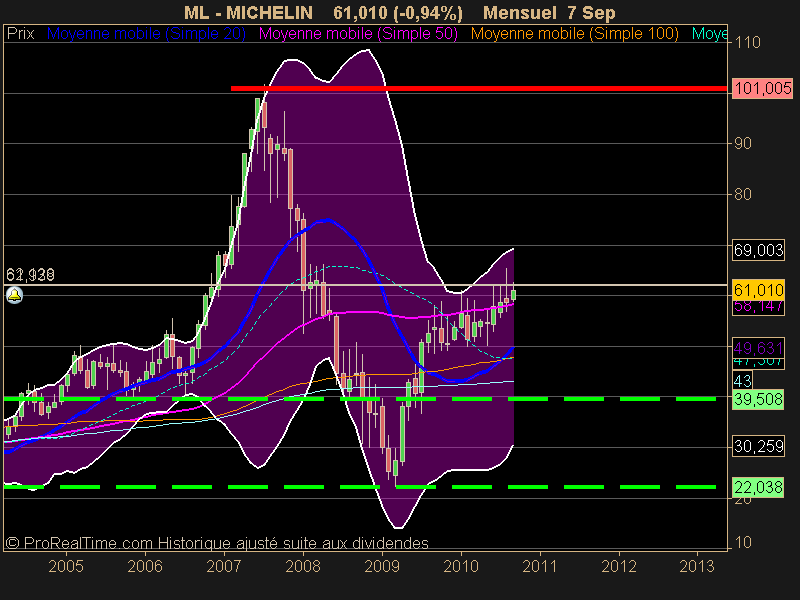The height and width of the screenshot is (600, 800).
Task: Click the "(-0,94%)" change value in the title
Action: 428,13
